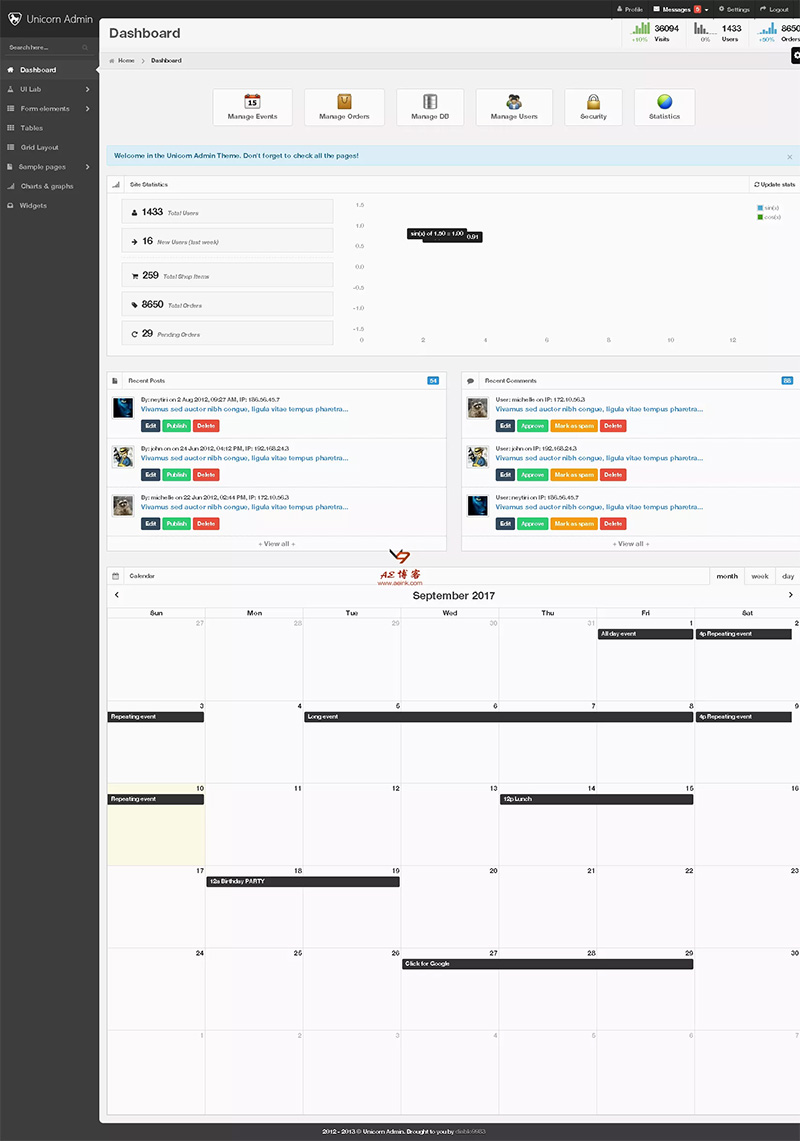Screen dimensions: 800x1141
Task: Click neytiri's avatar in Recent Posts
Action: pyautogui.click(x=123, y=408)
